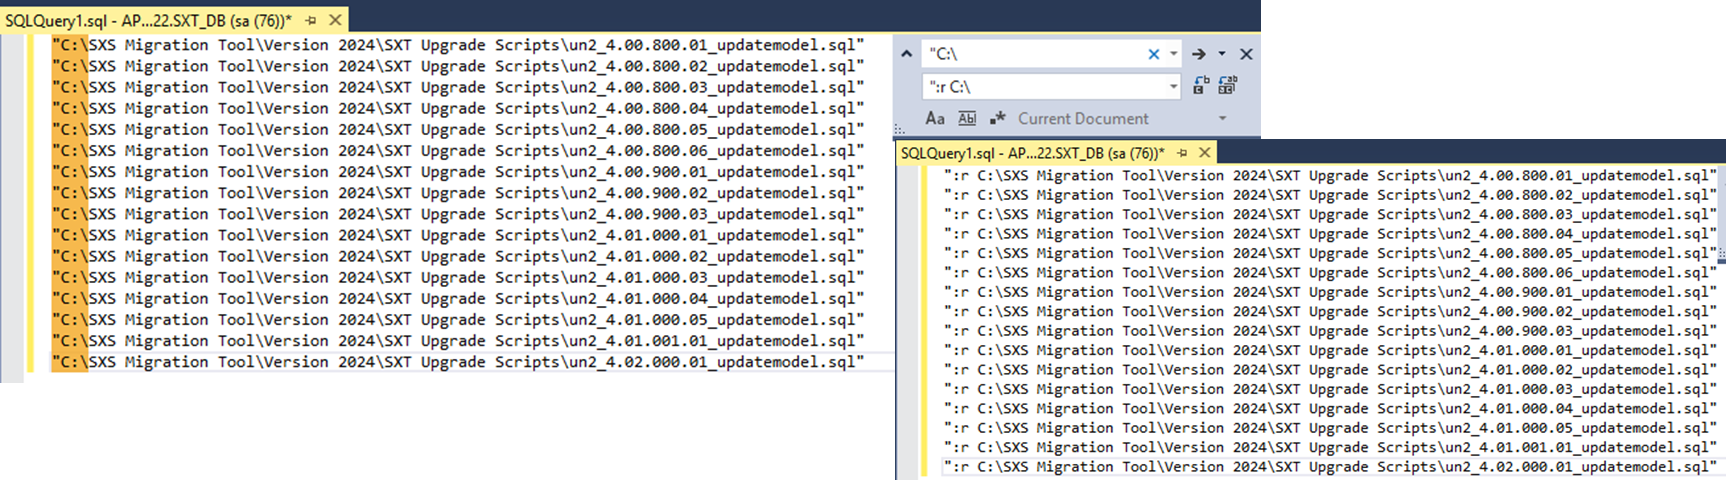Click the Replace All icon
Screen dimensions: 1726x480
[x=1227, y=86]
